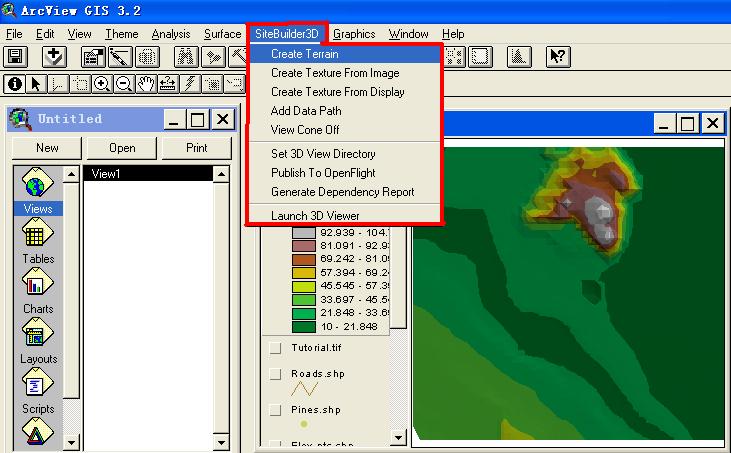The height and width of the screenshot is (453, 731).
Task: Select the filled dotted-square tool beside Hot Link
Action: pyautogui.click(x=212, y=84)
